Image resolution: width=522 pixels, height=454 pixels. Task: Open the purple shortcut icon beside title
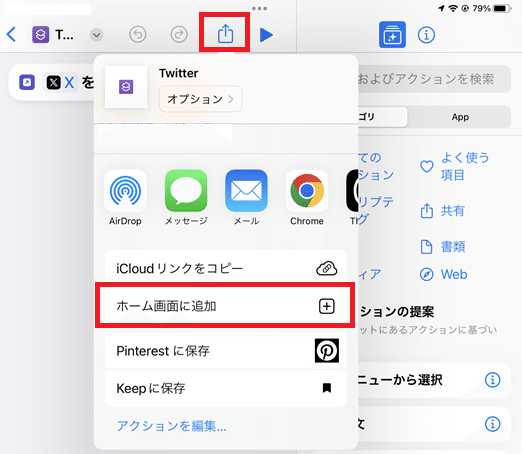[40, 34]
